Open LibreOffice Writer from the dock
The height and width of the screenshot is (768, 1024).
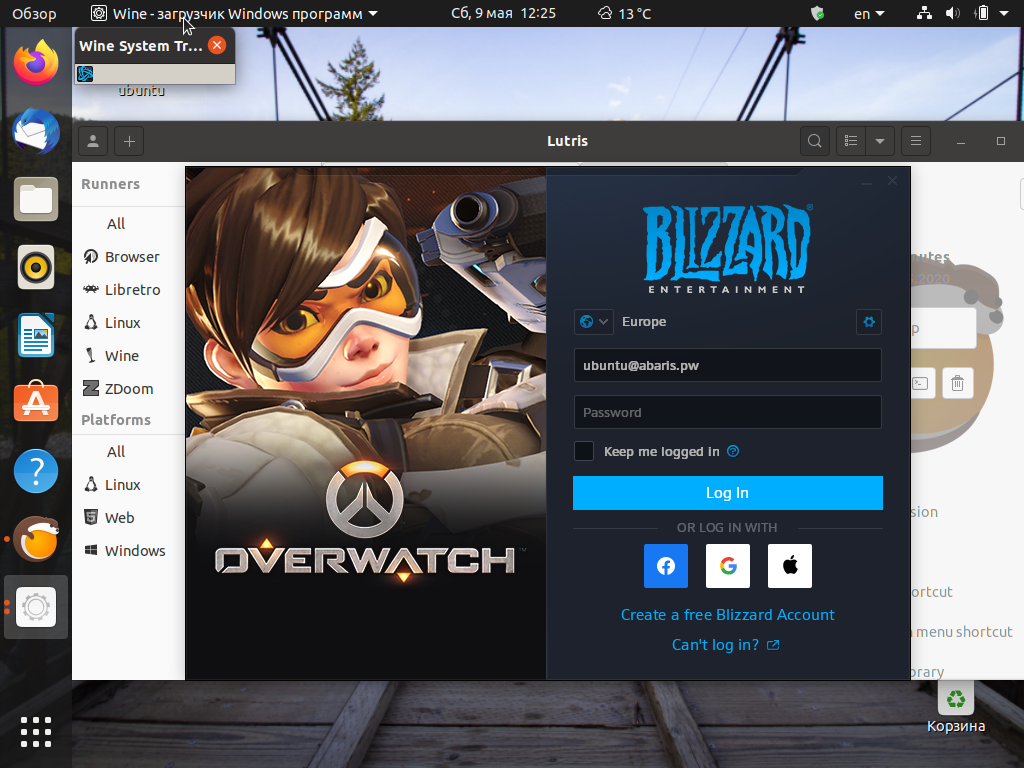pos(36,335)
